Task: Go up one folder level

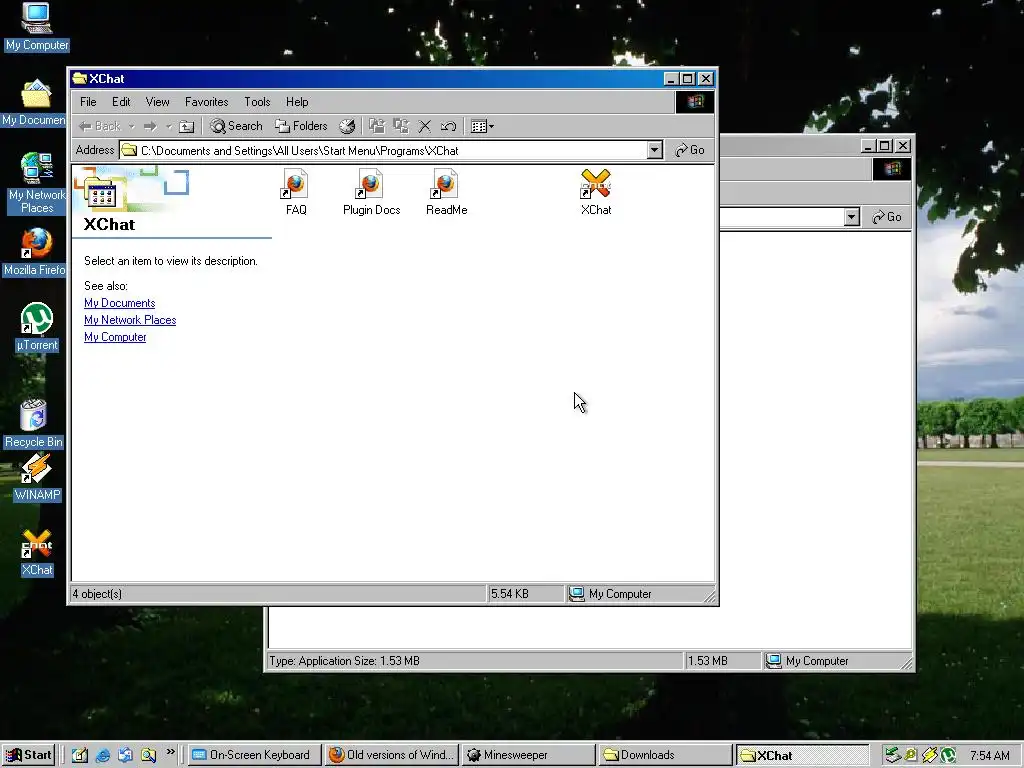Action: pyautogui.click(x=187, y=126)
